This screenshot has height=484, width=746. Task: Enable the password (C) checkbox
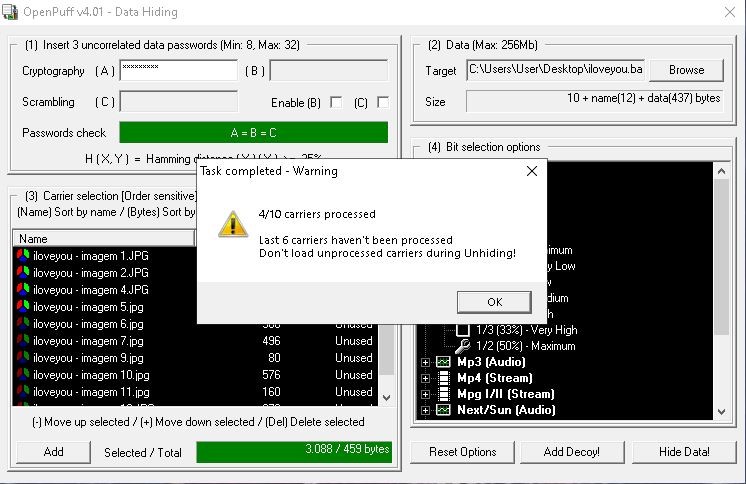click(382, 102)
